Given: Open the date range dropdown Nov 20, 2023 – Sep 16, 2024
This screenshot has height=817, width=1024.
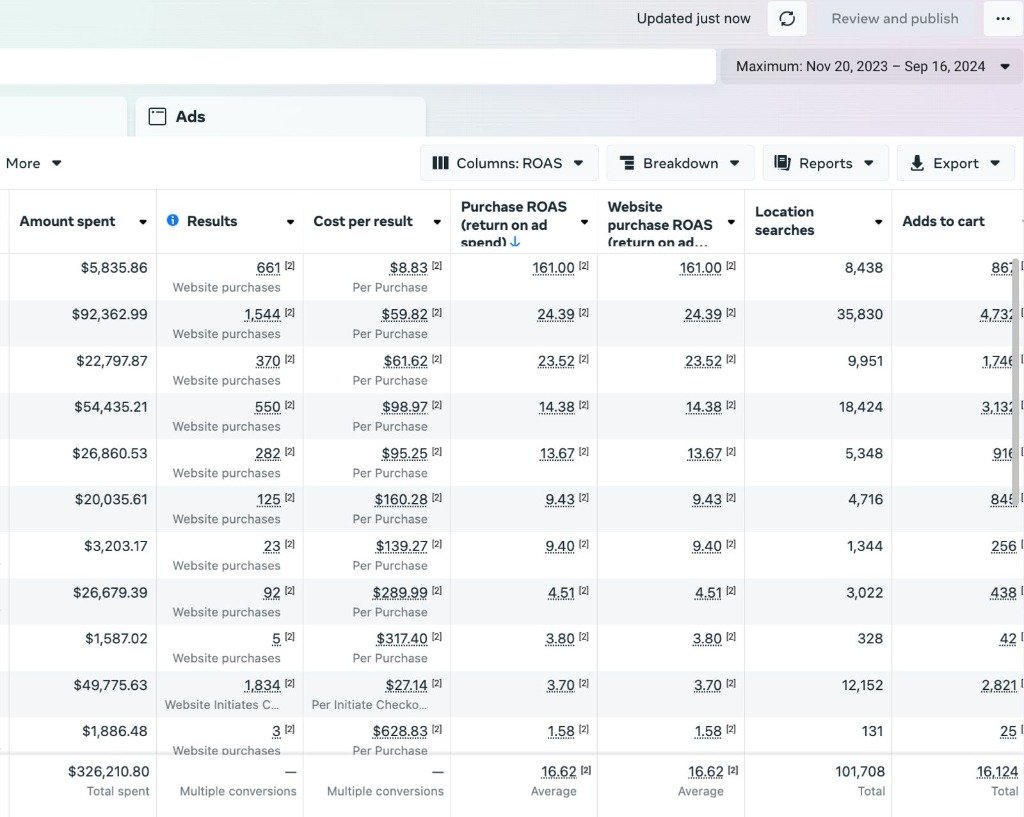Looking at the screenshot, I should pos(871,66).
